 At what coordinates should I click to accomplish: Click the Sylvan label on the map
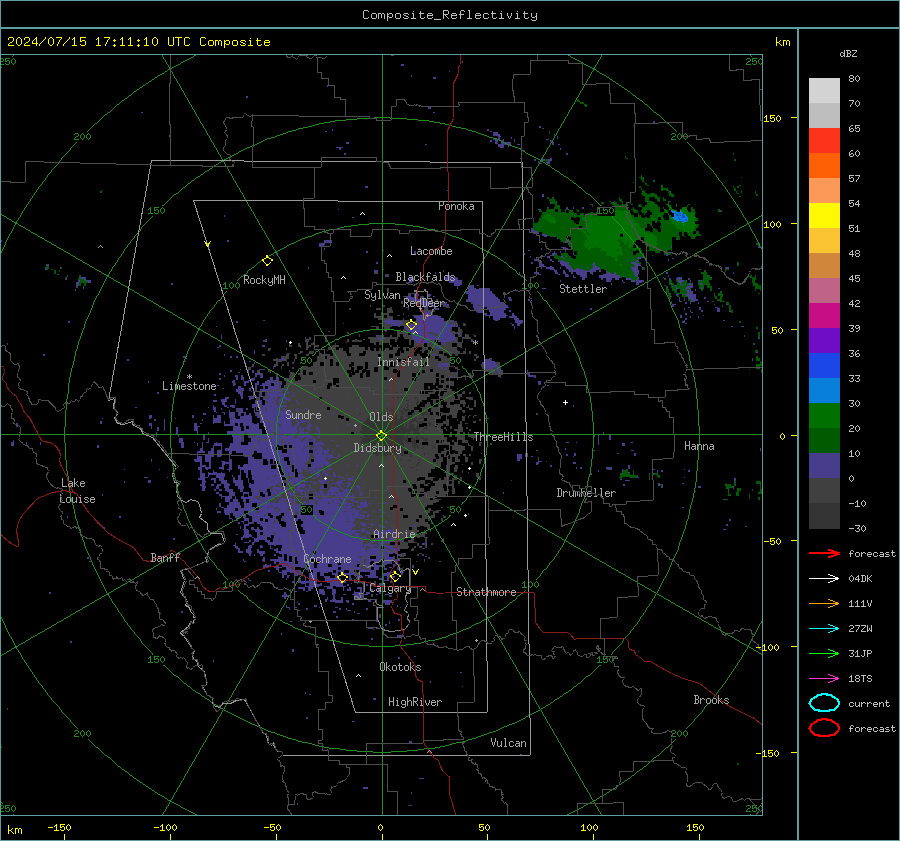point(382,295)
